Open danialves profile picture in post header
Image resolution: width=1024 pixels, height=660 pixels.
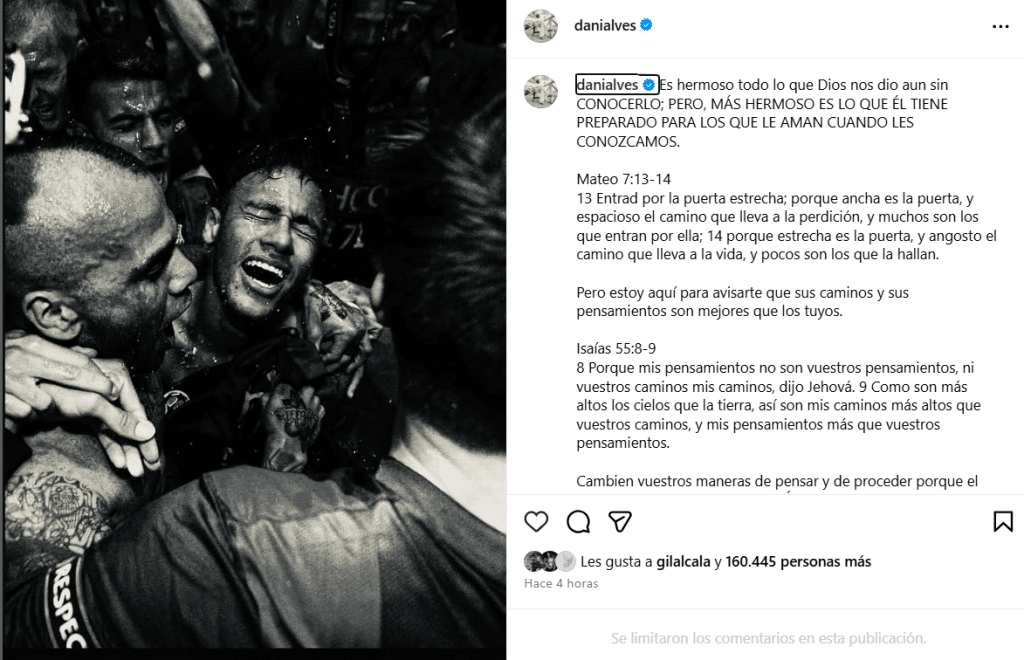tap(541, 26)
